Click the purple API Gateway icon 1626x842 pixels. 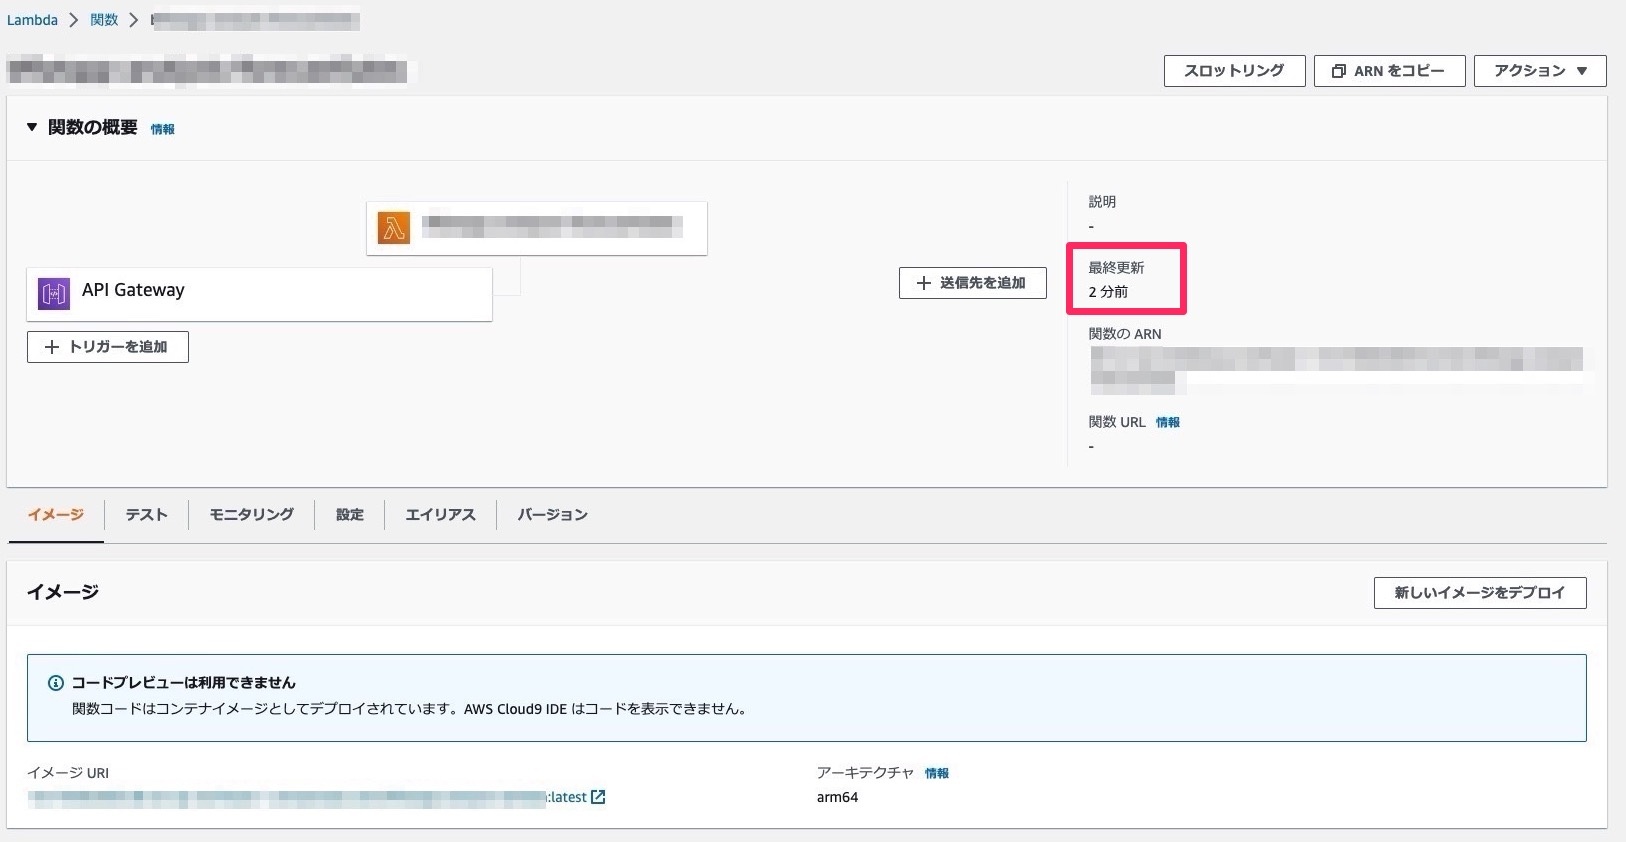pyautogui.click(x=54, y=293)
